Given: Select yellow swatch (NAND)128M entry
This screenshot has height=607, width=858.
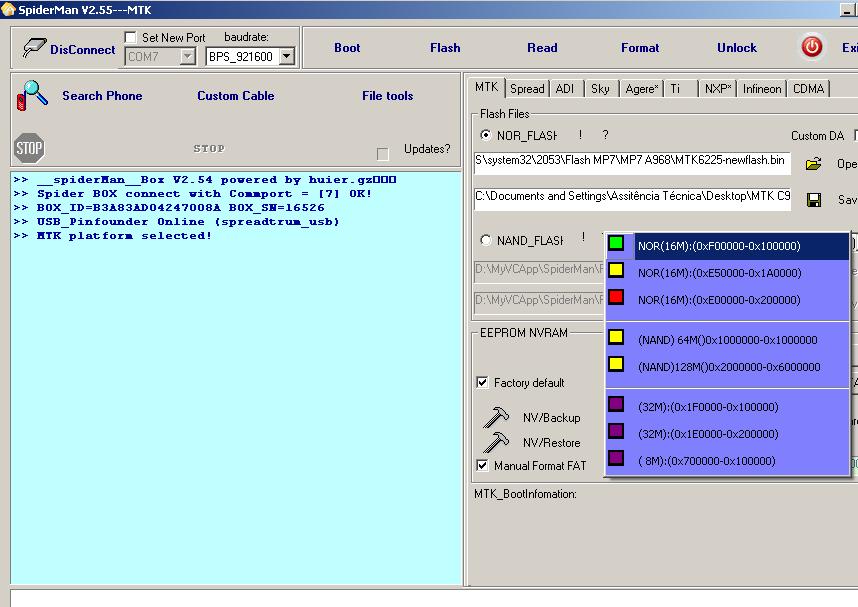Looking at the screenshot, I should pyautogui.click(x=616, y=363).
